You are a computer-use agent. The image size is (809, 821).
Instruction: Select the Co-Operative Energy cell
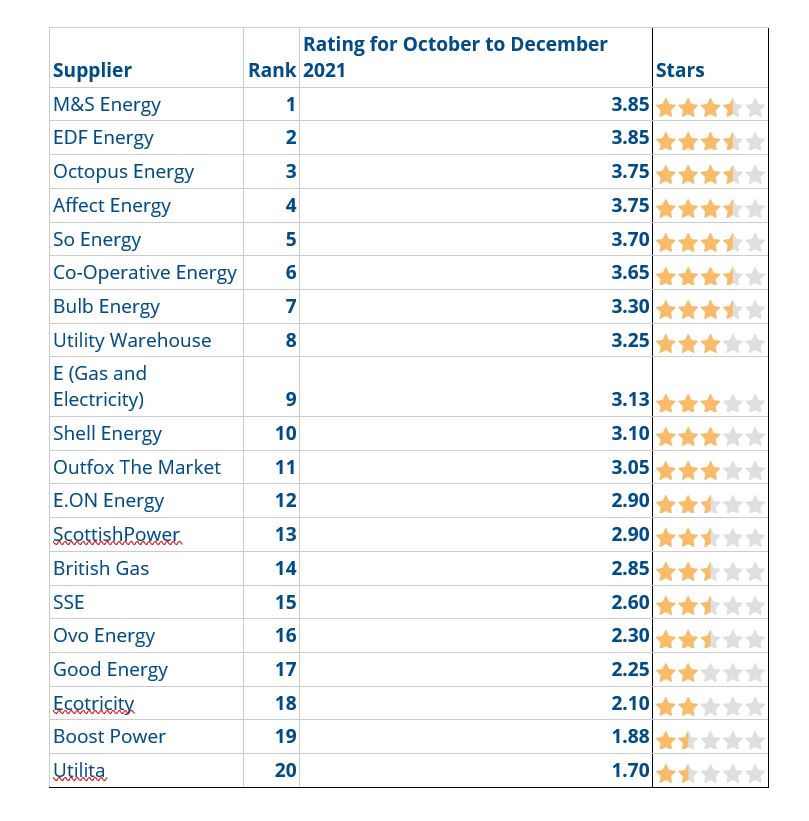tap(144, 272)
